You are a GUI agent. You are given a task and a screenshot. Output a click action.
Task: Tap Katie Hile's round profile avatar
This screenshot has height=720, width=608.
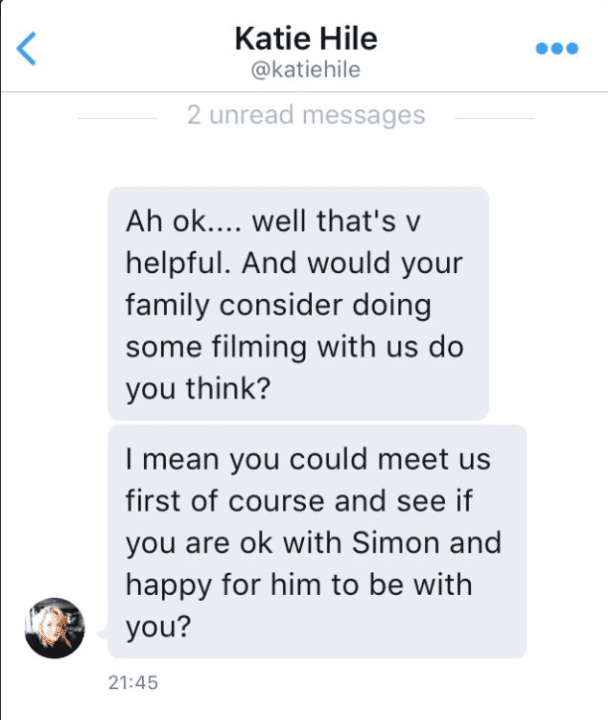click(x=55, y=628)
